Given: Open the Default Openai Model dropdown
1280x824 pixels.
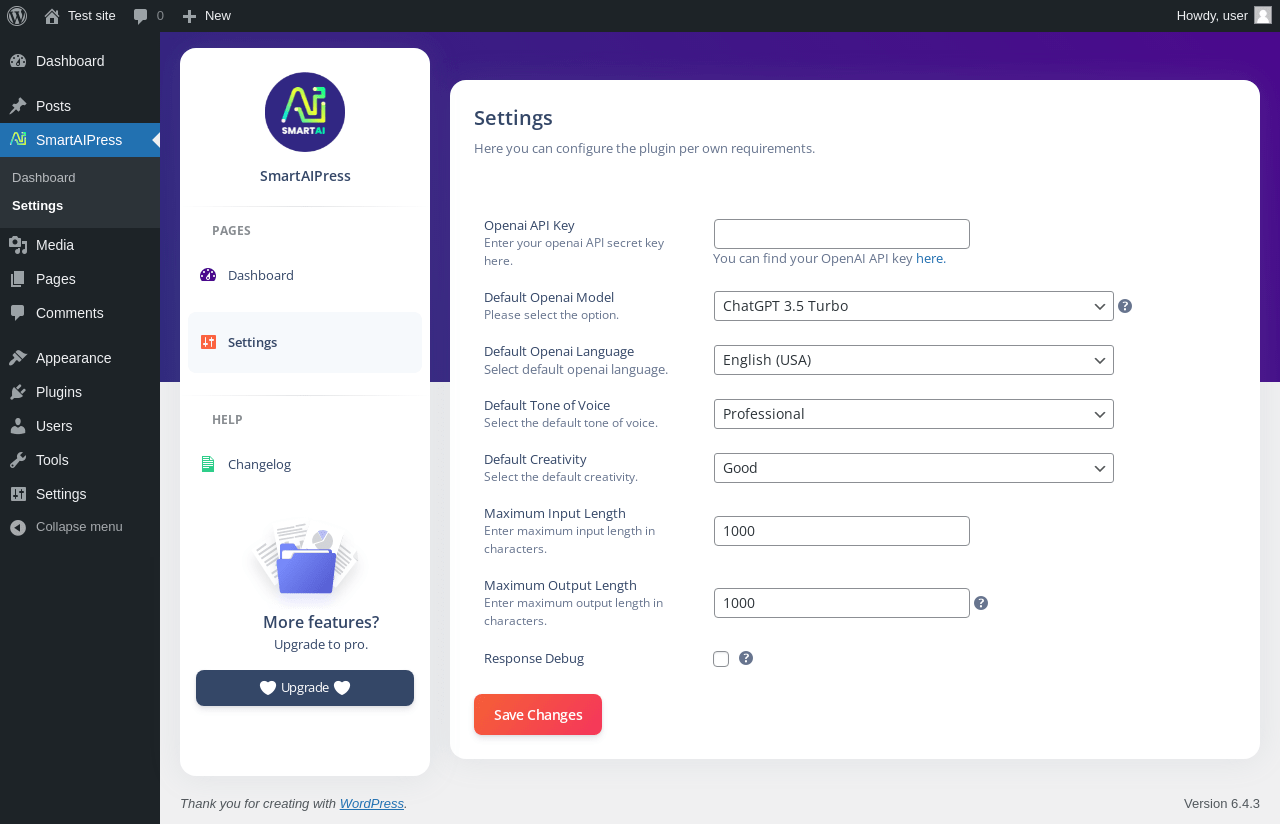Looking at the screenshot, I should pyautogui.click(x=914, y=306).
